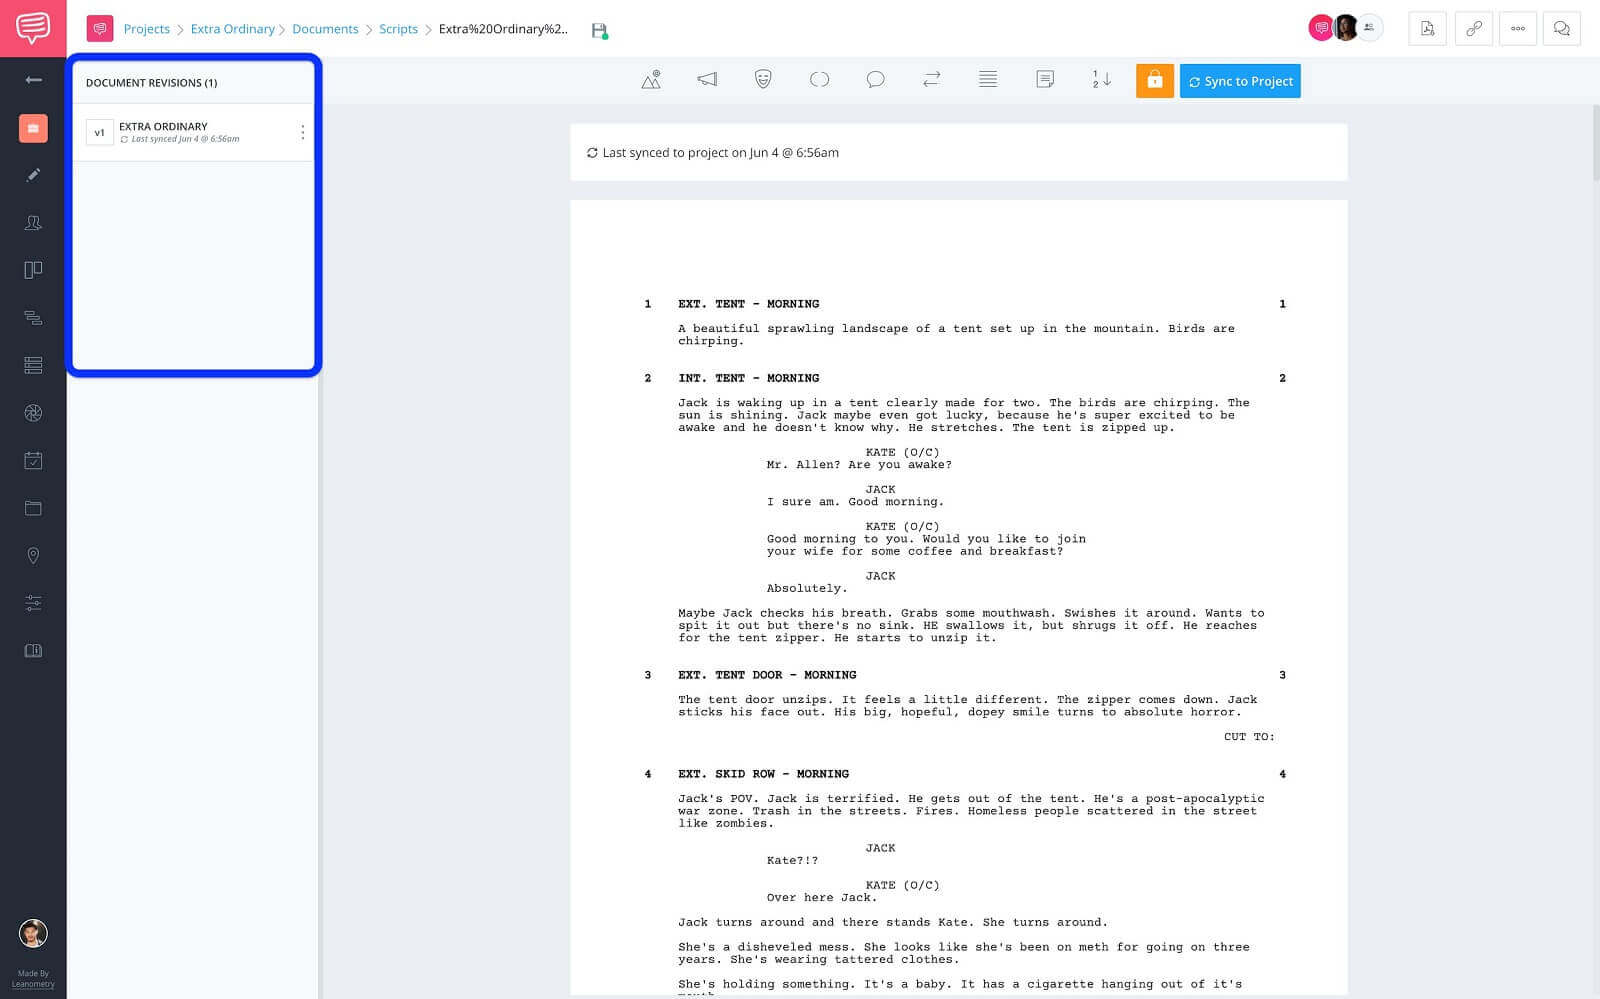Navigate to Scripts in the breadcrumb
The height and width of the screenshot is (999, 1600).
point(398,29)
